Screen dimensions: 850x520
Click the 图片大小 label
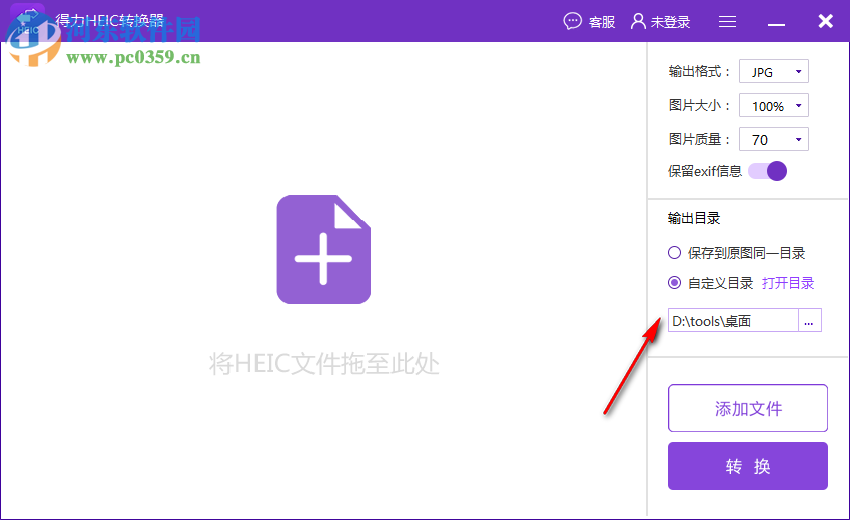(x=699, y=105)
